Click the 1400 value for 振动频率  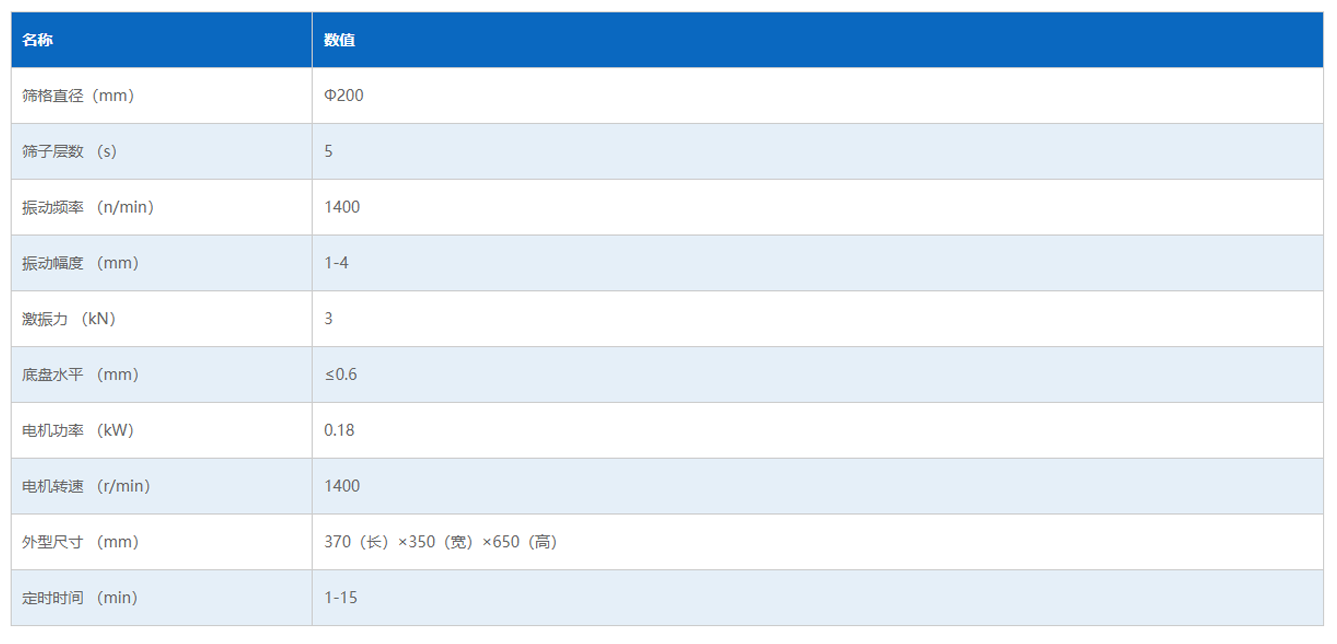click(x=342, y=207)
